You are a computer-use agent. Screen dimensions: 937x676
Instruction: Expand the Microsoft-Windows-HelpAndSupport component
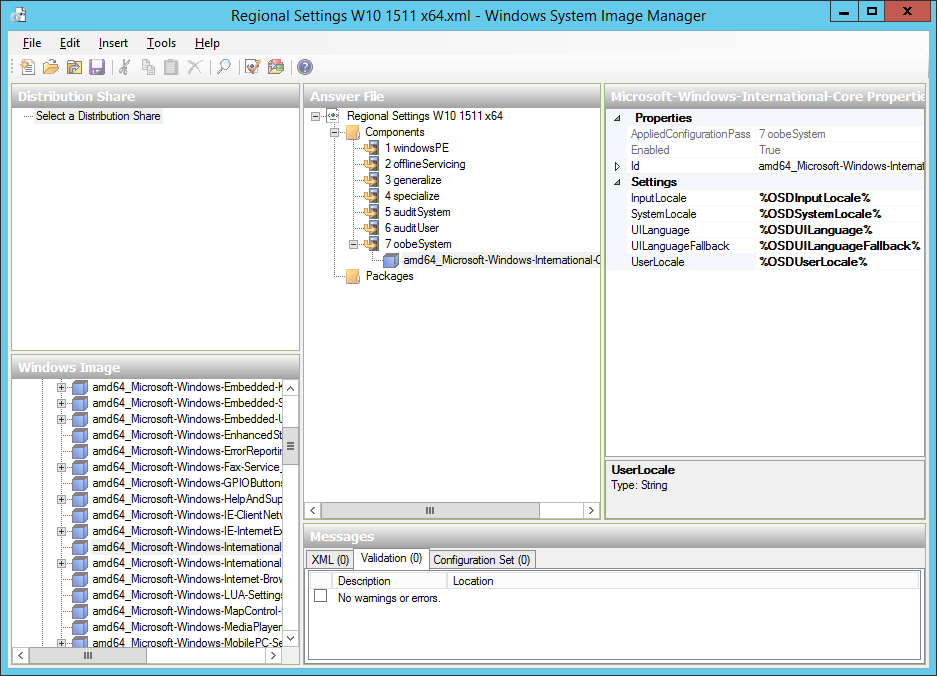tap(61, 499)
